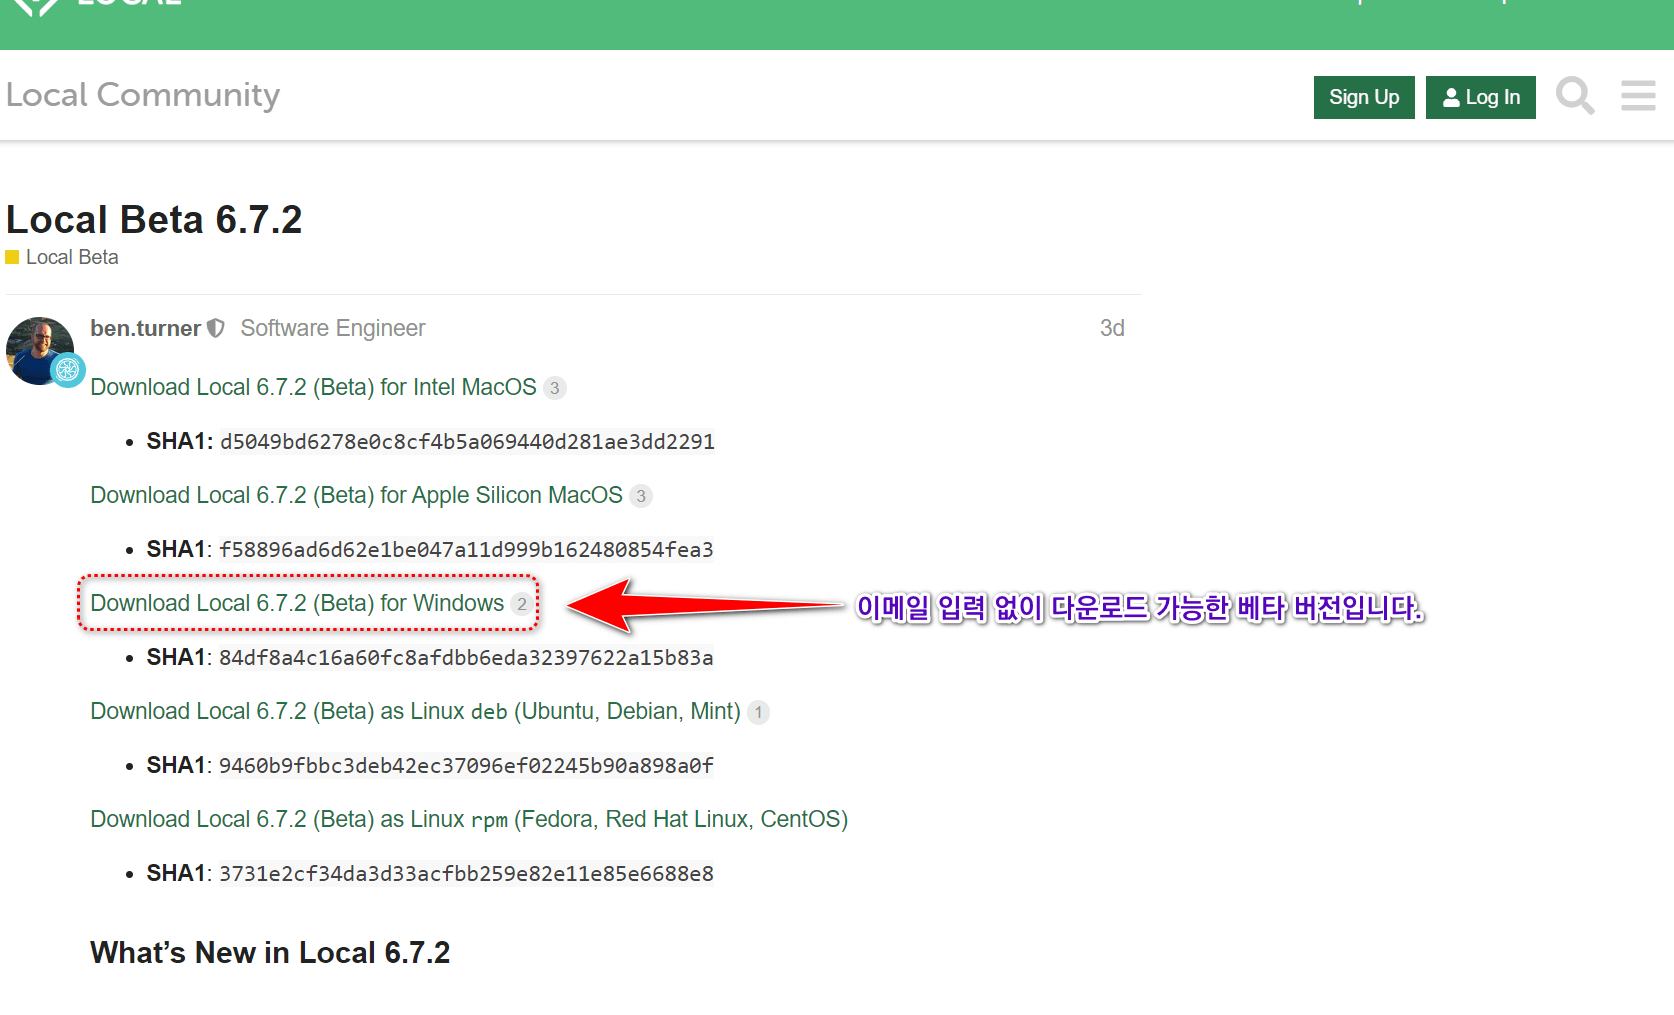Click the person icon inside the Log In button
Viewport: 1674px width, 1015px height.
1450,97
